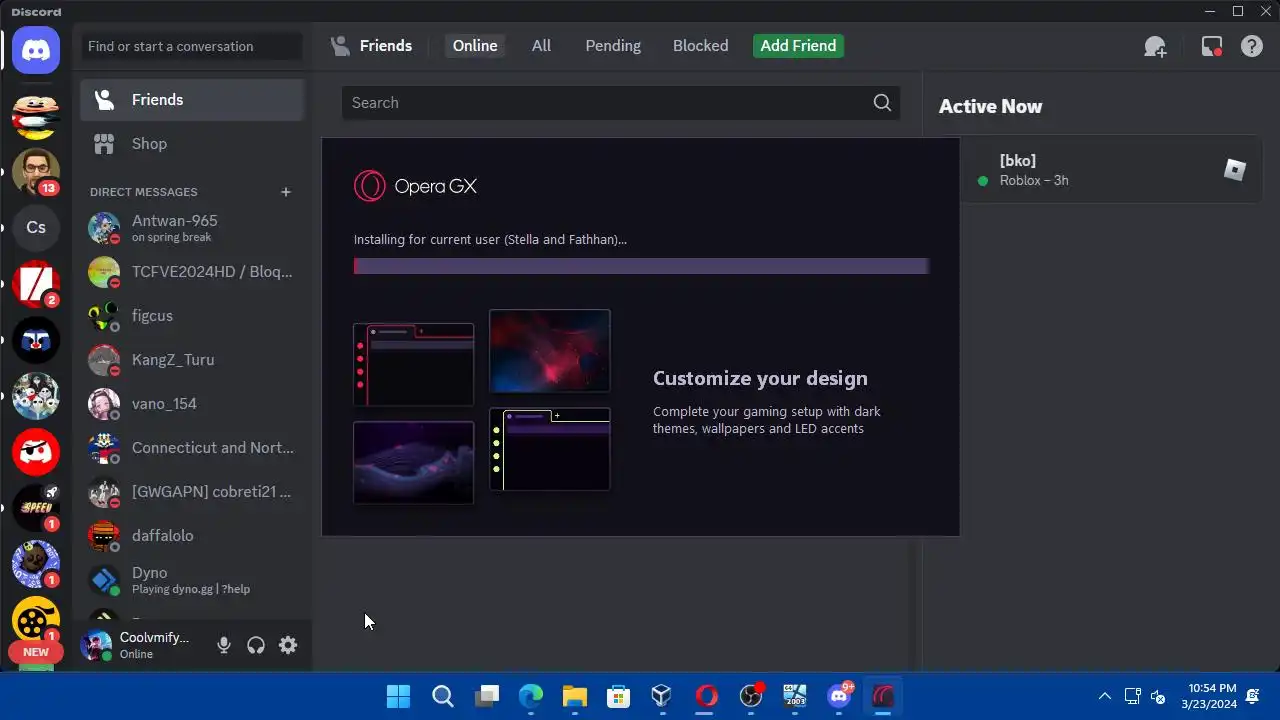Click the NEW unread mentions indicator
Screen dimensions: 1280x720
36,652
